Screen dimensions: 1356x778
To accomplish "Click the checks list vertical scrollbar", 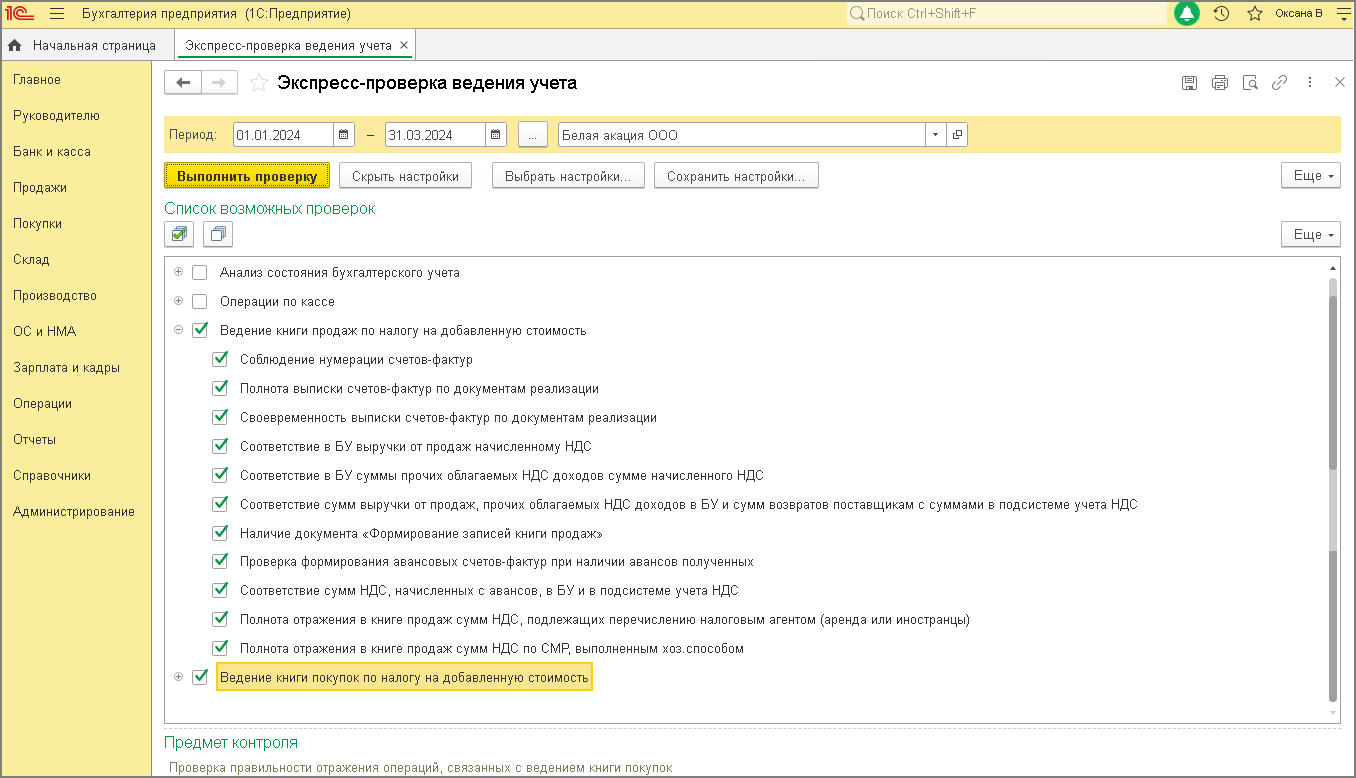I will [x=1332, y=490].
